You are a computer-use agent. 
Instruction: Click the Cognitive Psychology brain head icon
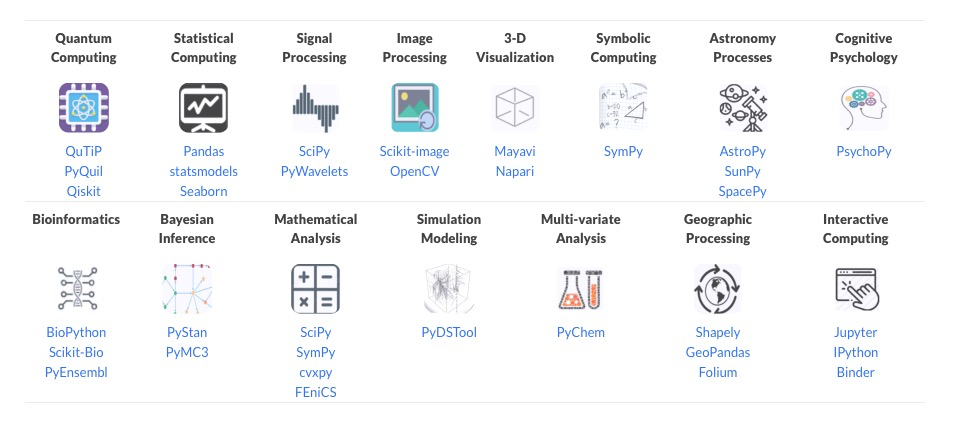click(x=863, y=108)
